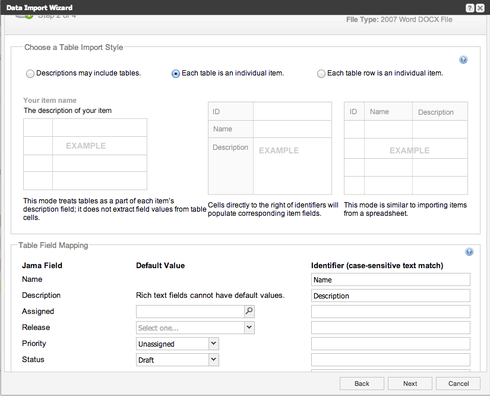Select 'Each table is an individual item'

point(175,74)
